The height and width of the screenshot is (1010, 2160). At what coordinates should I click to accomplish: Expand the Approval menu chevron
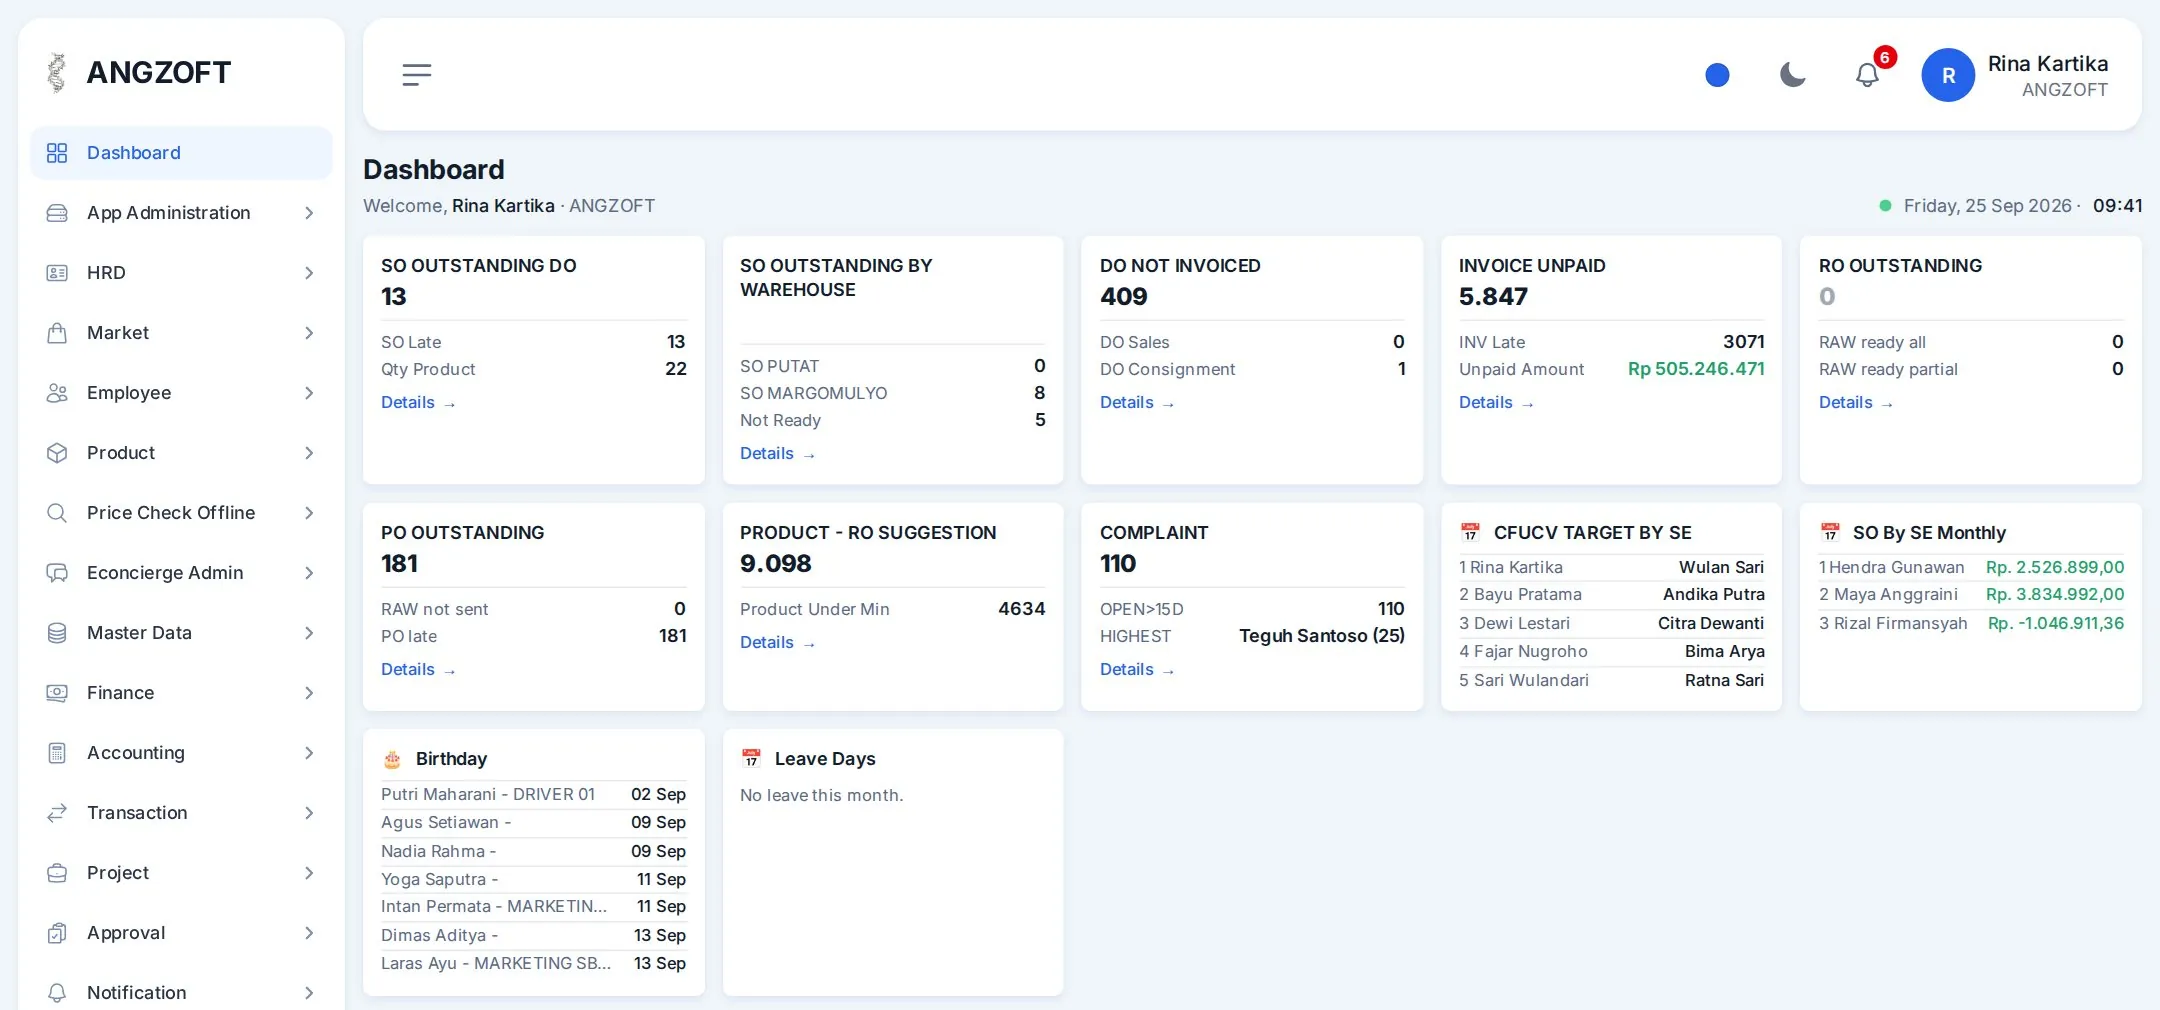[309, 933]
